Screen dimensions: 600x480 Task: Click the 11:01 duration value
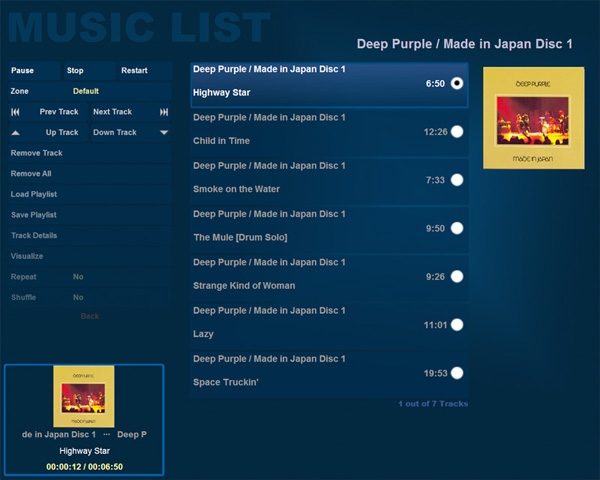pyautogui.click(x=435, y=325)
